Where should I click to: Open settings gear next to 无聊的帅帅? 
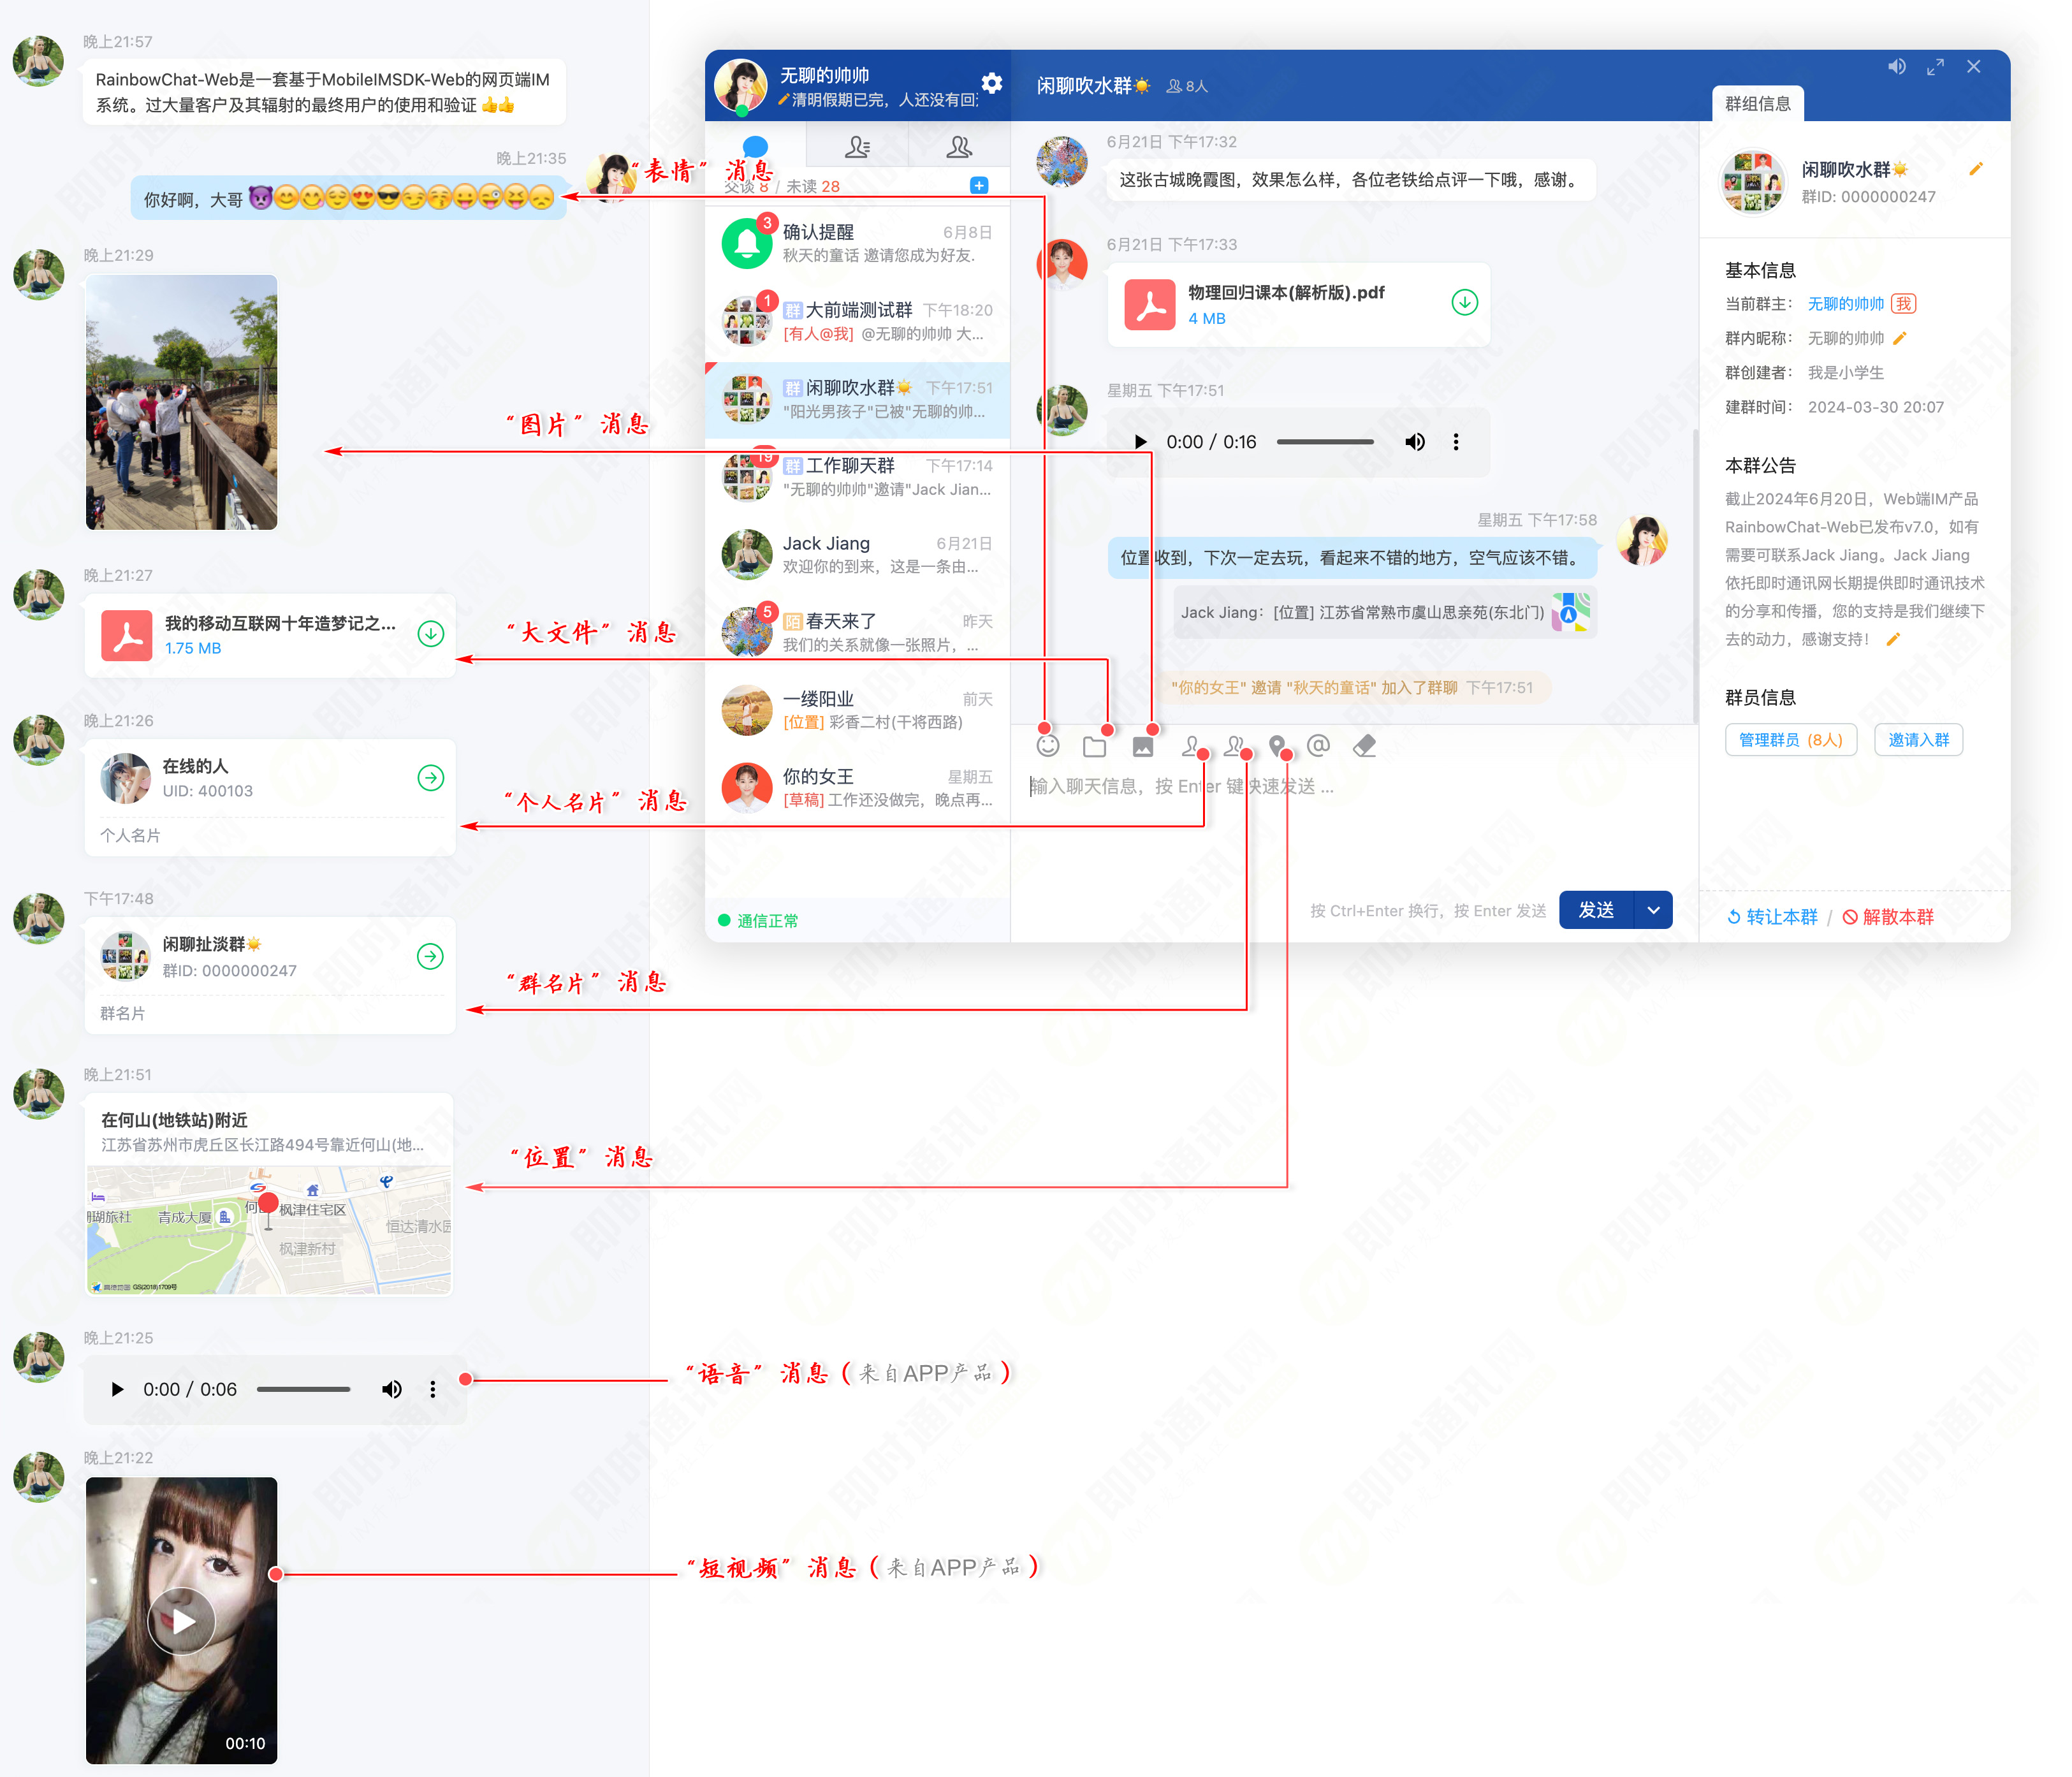pyautogui.click(x=991, y=83)
